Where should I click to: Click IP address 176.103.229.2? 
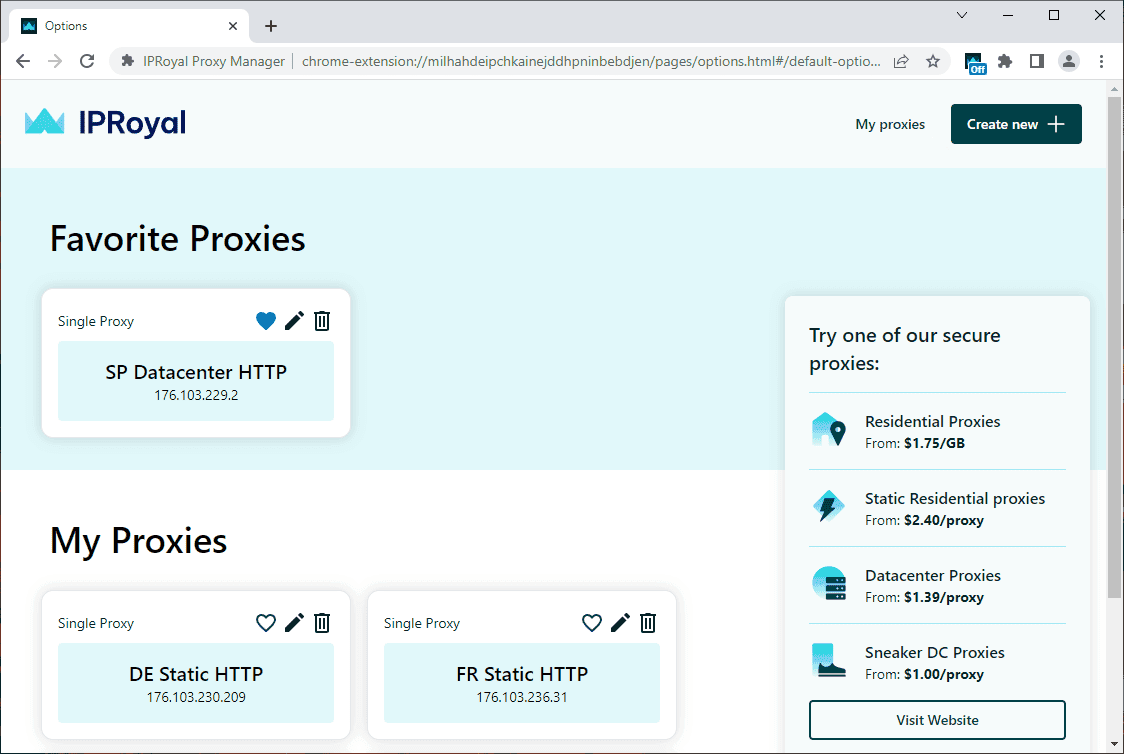tap(196, 395)
